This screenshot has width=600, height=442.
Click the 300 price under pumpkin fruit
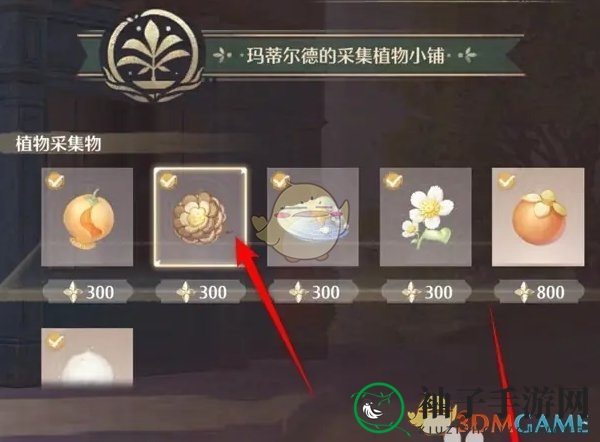(x=88, y=292)
